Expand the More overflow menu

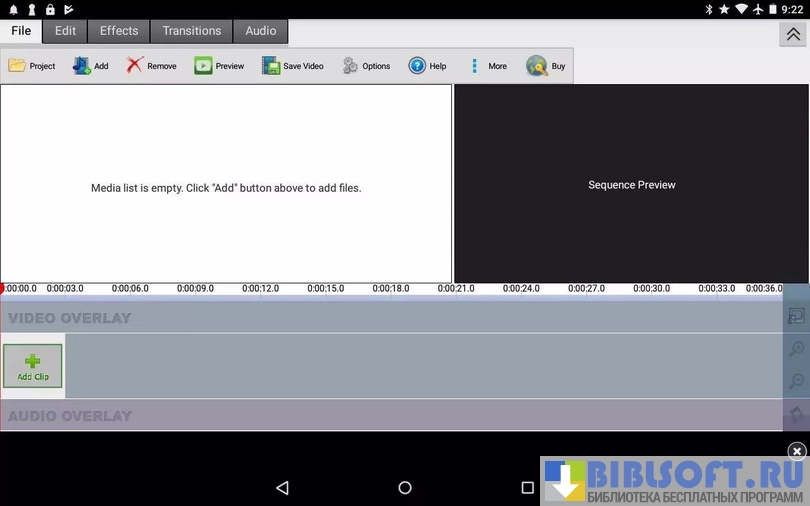(487, 66)
